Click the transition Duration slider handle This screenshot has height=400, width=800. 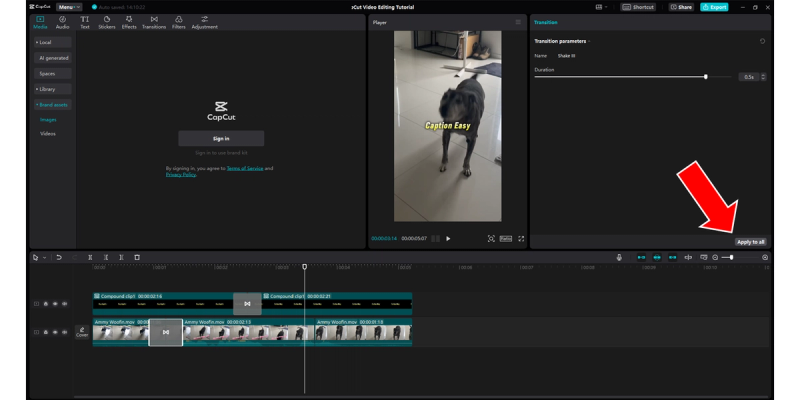point(706,76)
